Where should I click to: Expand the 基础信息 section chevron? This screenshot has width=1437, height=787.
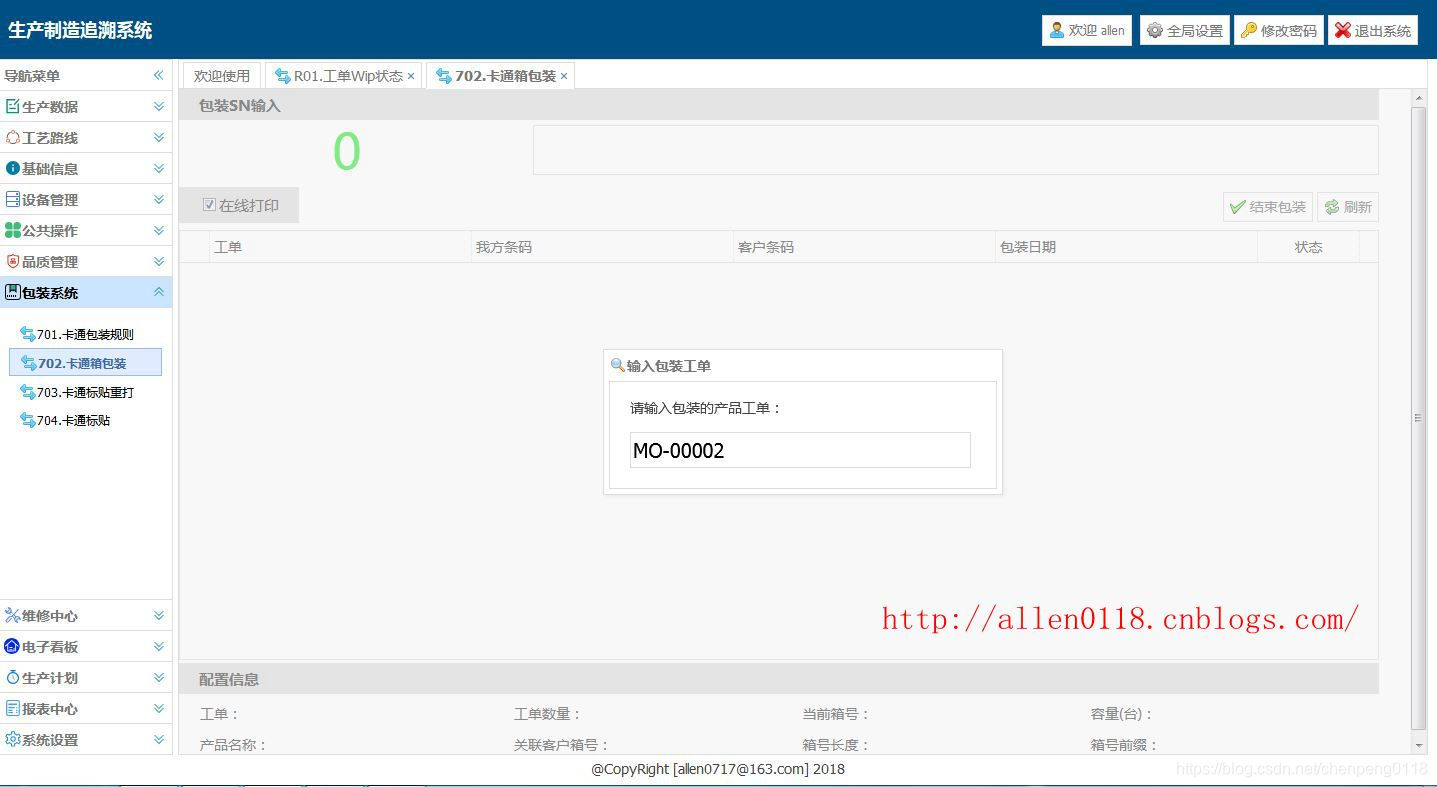(x=158, y=168)
